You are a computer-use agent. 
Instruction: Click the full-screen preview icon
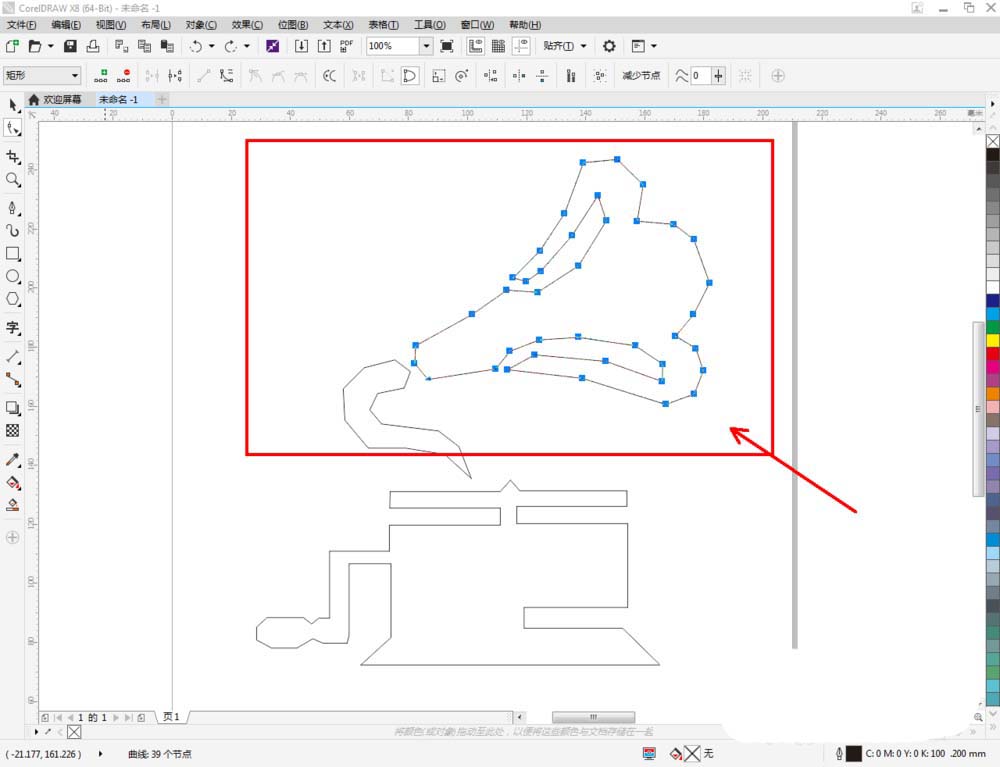click(447, 46)
